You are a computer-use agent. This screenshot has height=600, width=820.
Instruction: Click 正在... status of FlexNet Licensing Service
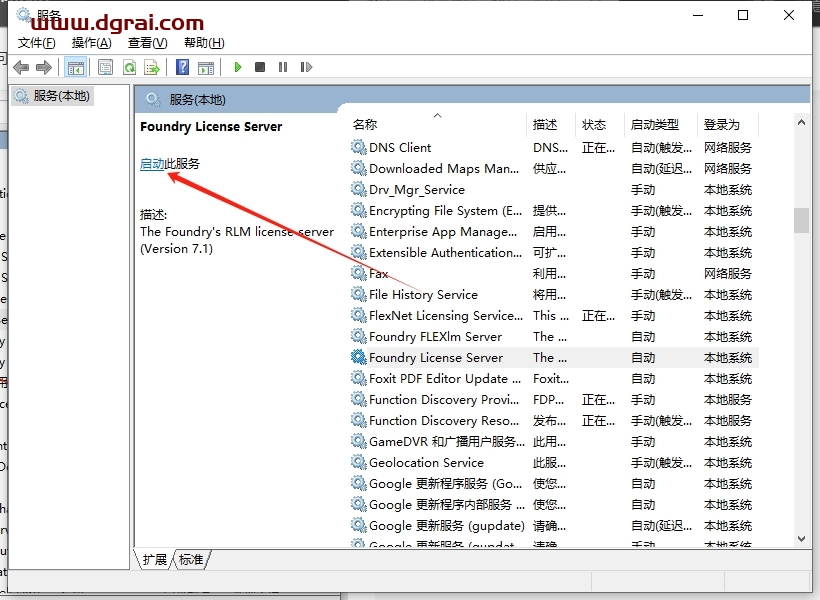click(x=598, y=315)
